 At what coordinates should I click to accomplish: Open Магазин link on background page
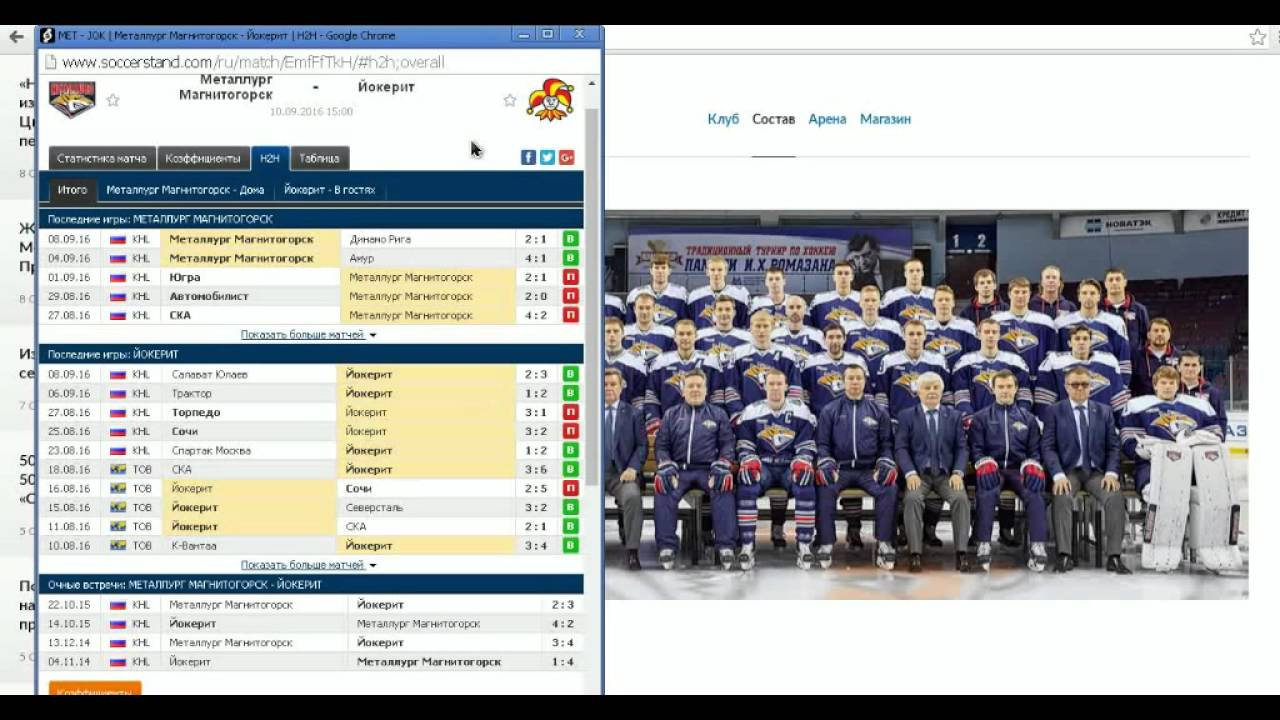pos(885,119)
